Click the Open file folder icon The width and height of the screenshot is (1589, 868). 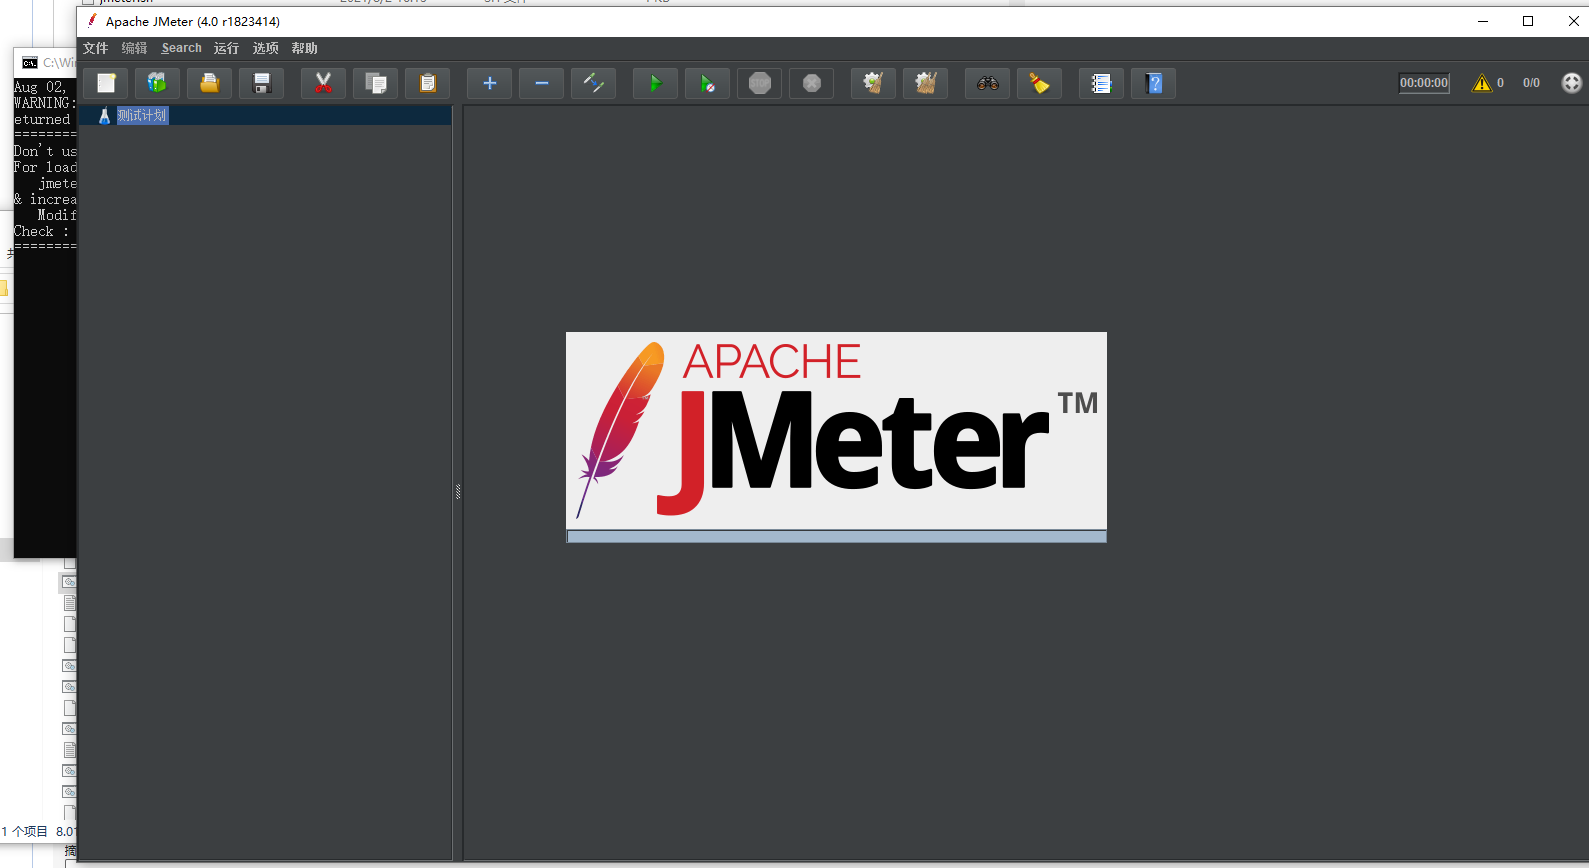[209, 83]
